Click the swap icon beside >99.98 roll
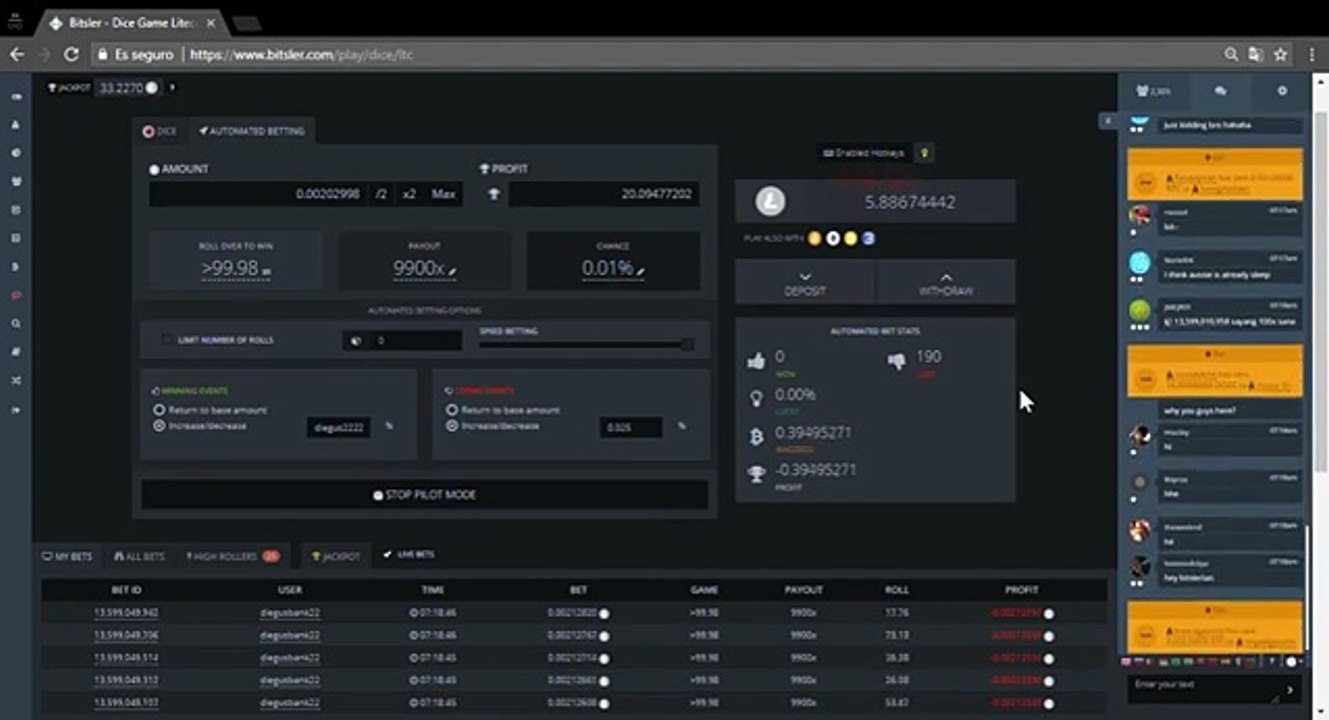The width and height of the screenshot is (1329, 720). (267, 271)
